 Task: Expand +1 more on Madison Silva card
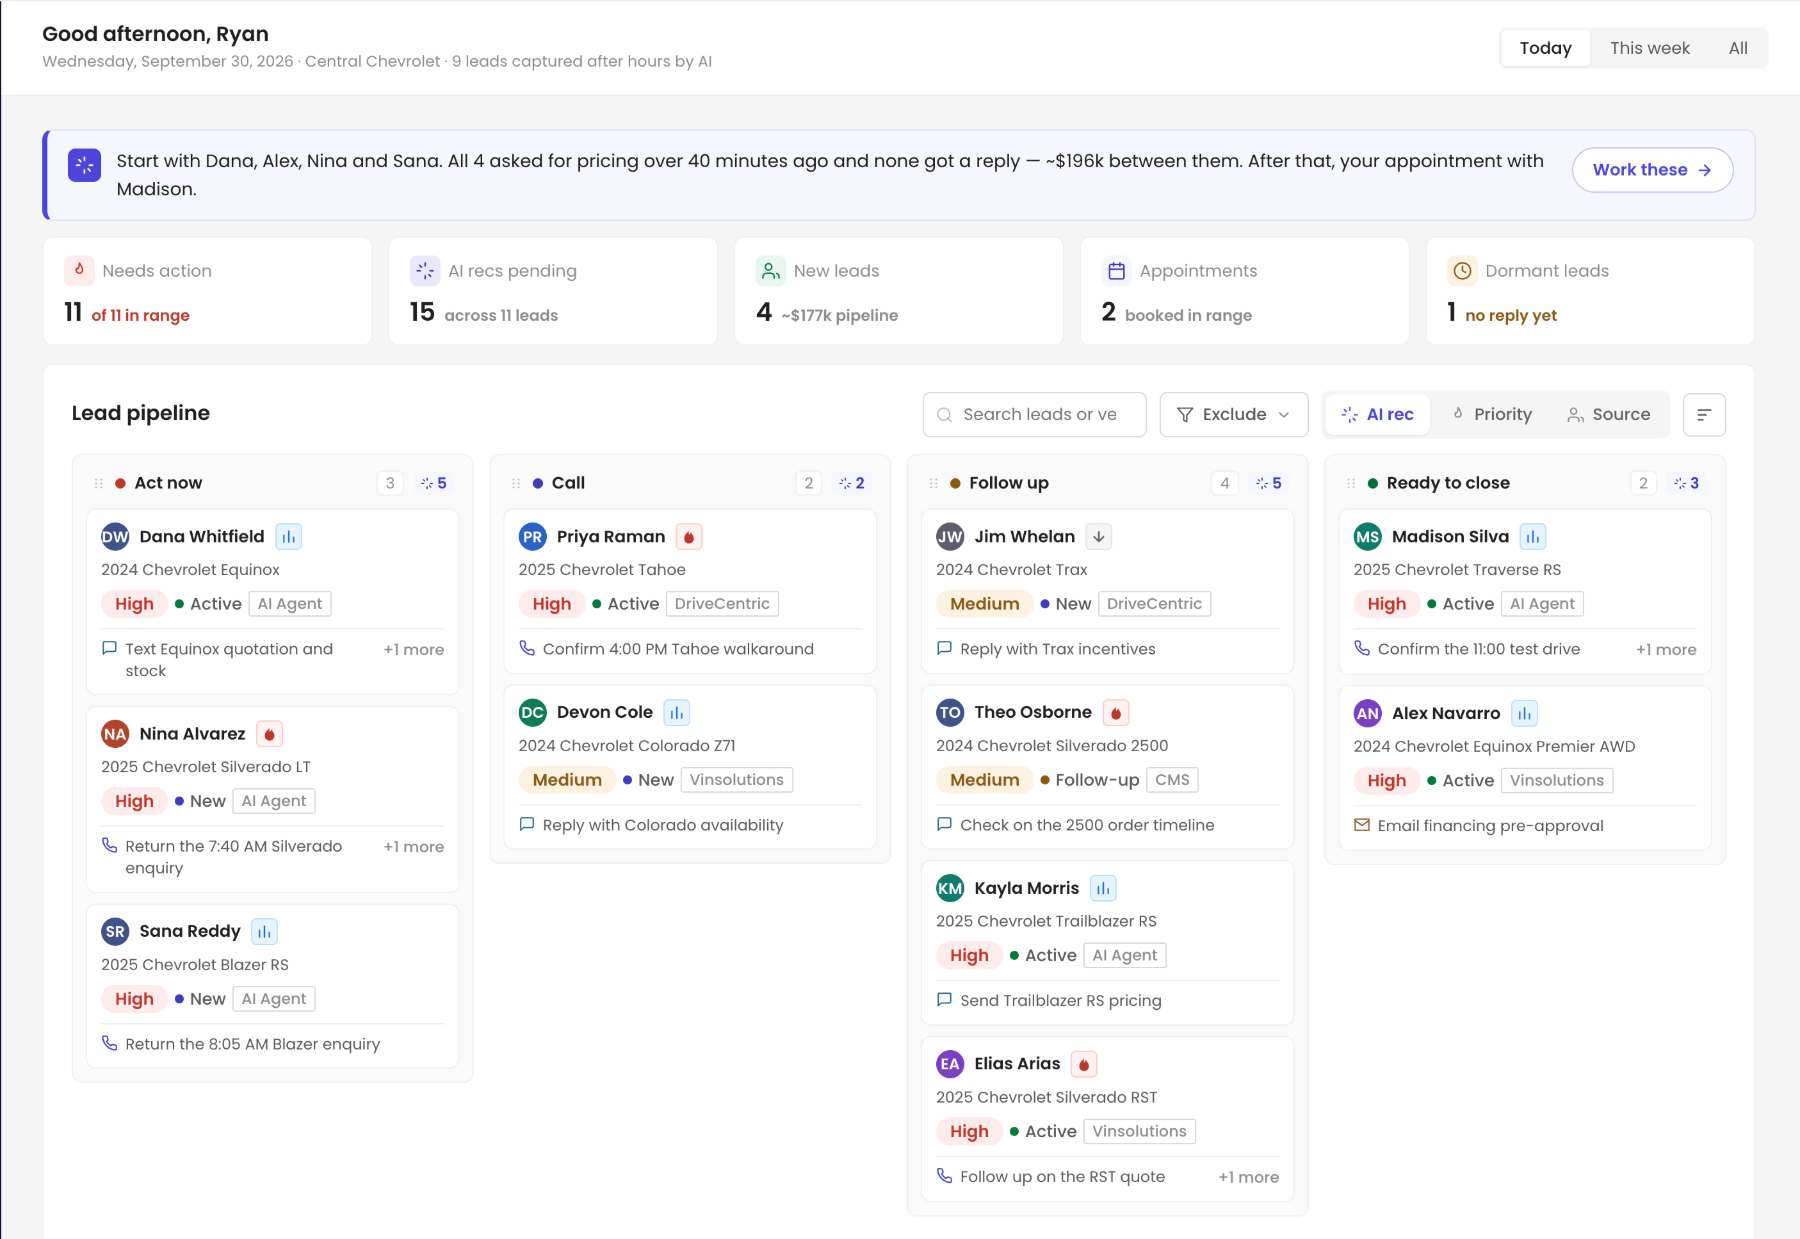1666,650
